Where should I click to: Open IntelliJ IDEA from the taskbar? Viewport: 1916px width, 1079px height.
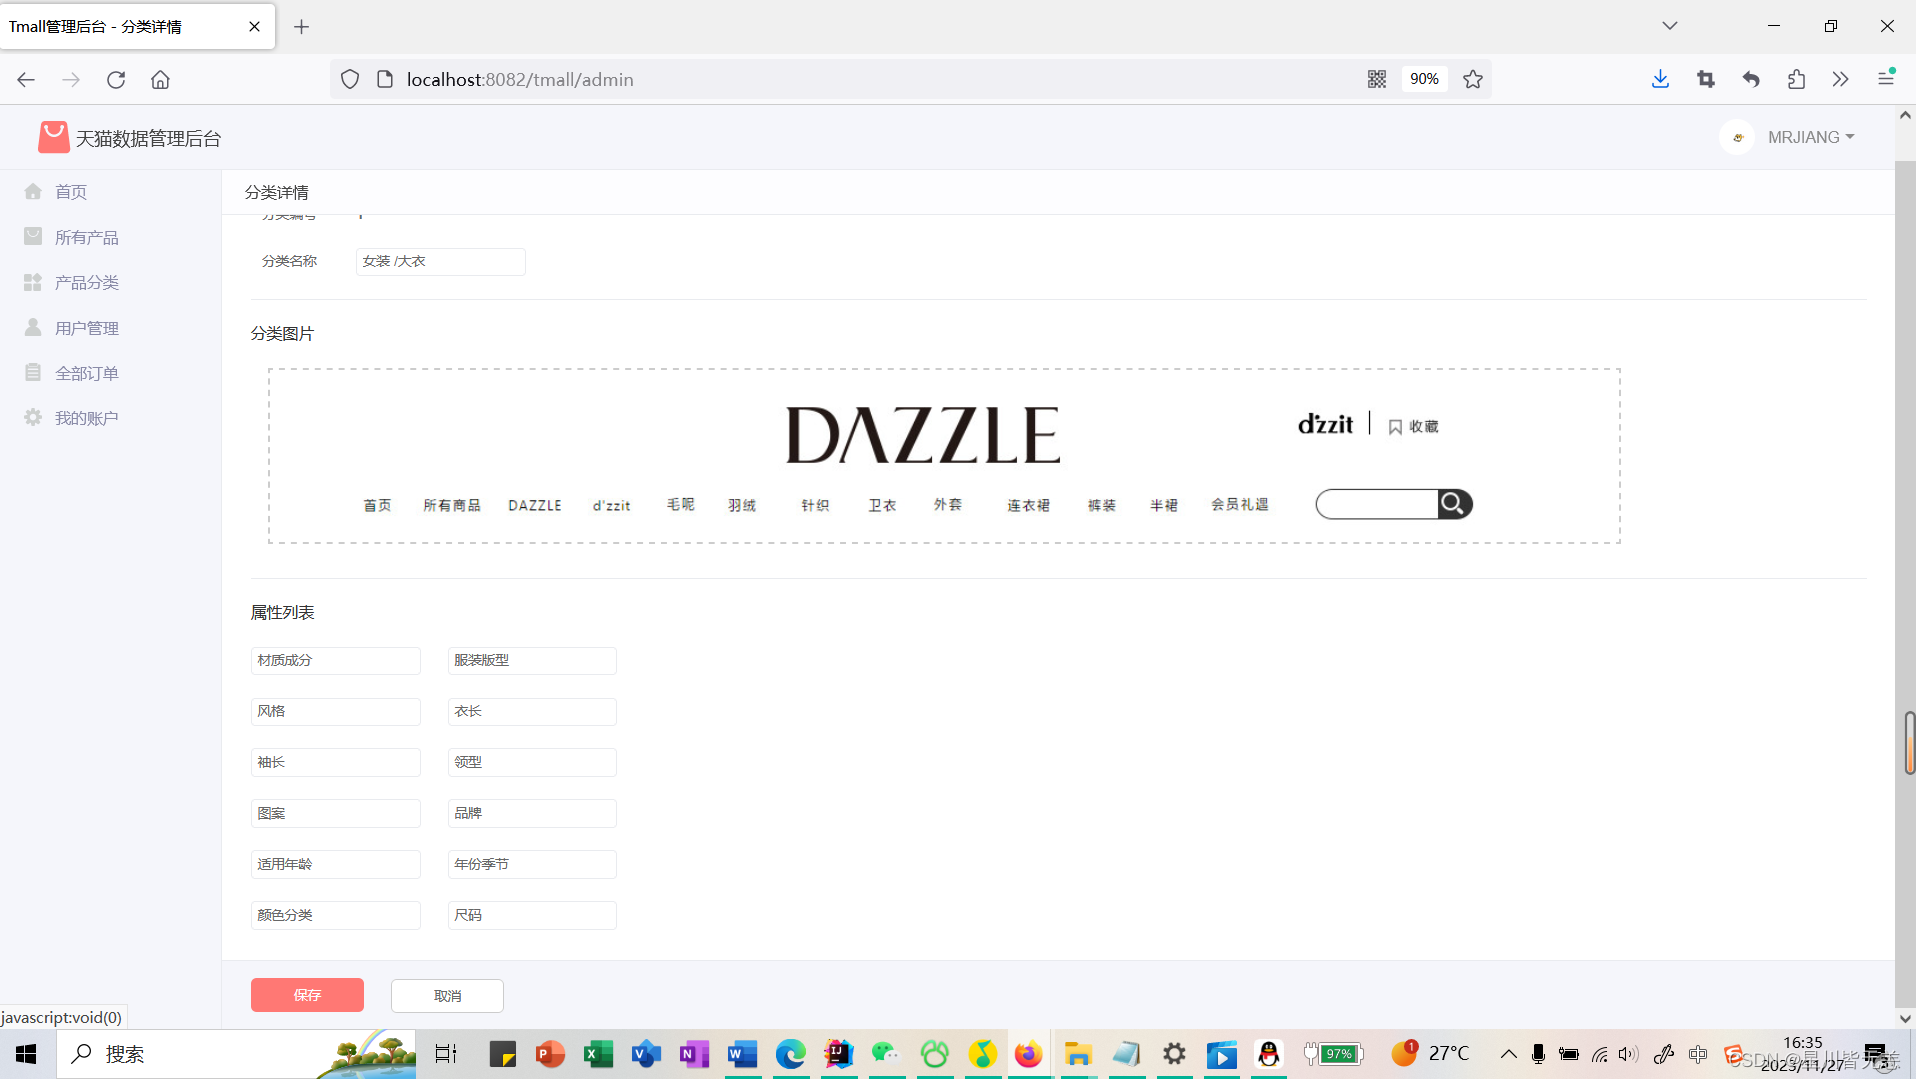pyautogui.click(x=838, y=1054)
